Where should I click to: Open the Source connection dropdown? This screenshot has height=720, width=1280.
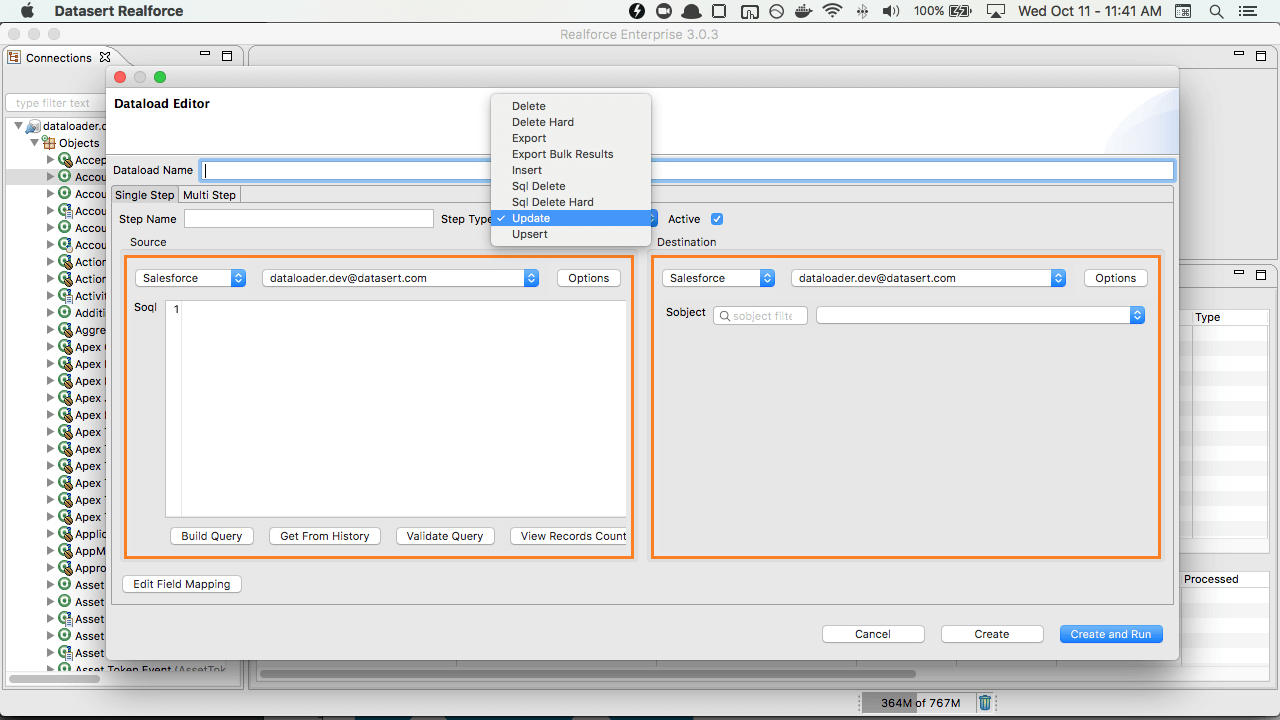(401, 278)
